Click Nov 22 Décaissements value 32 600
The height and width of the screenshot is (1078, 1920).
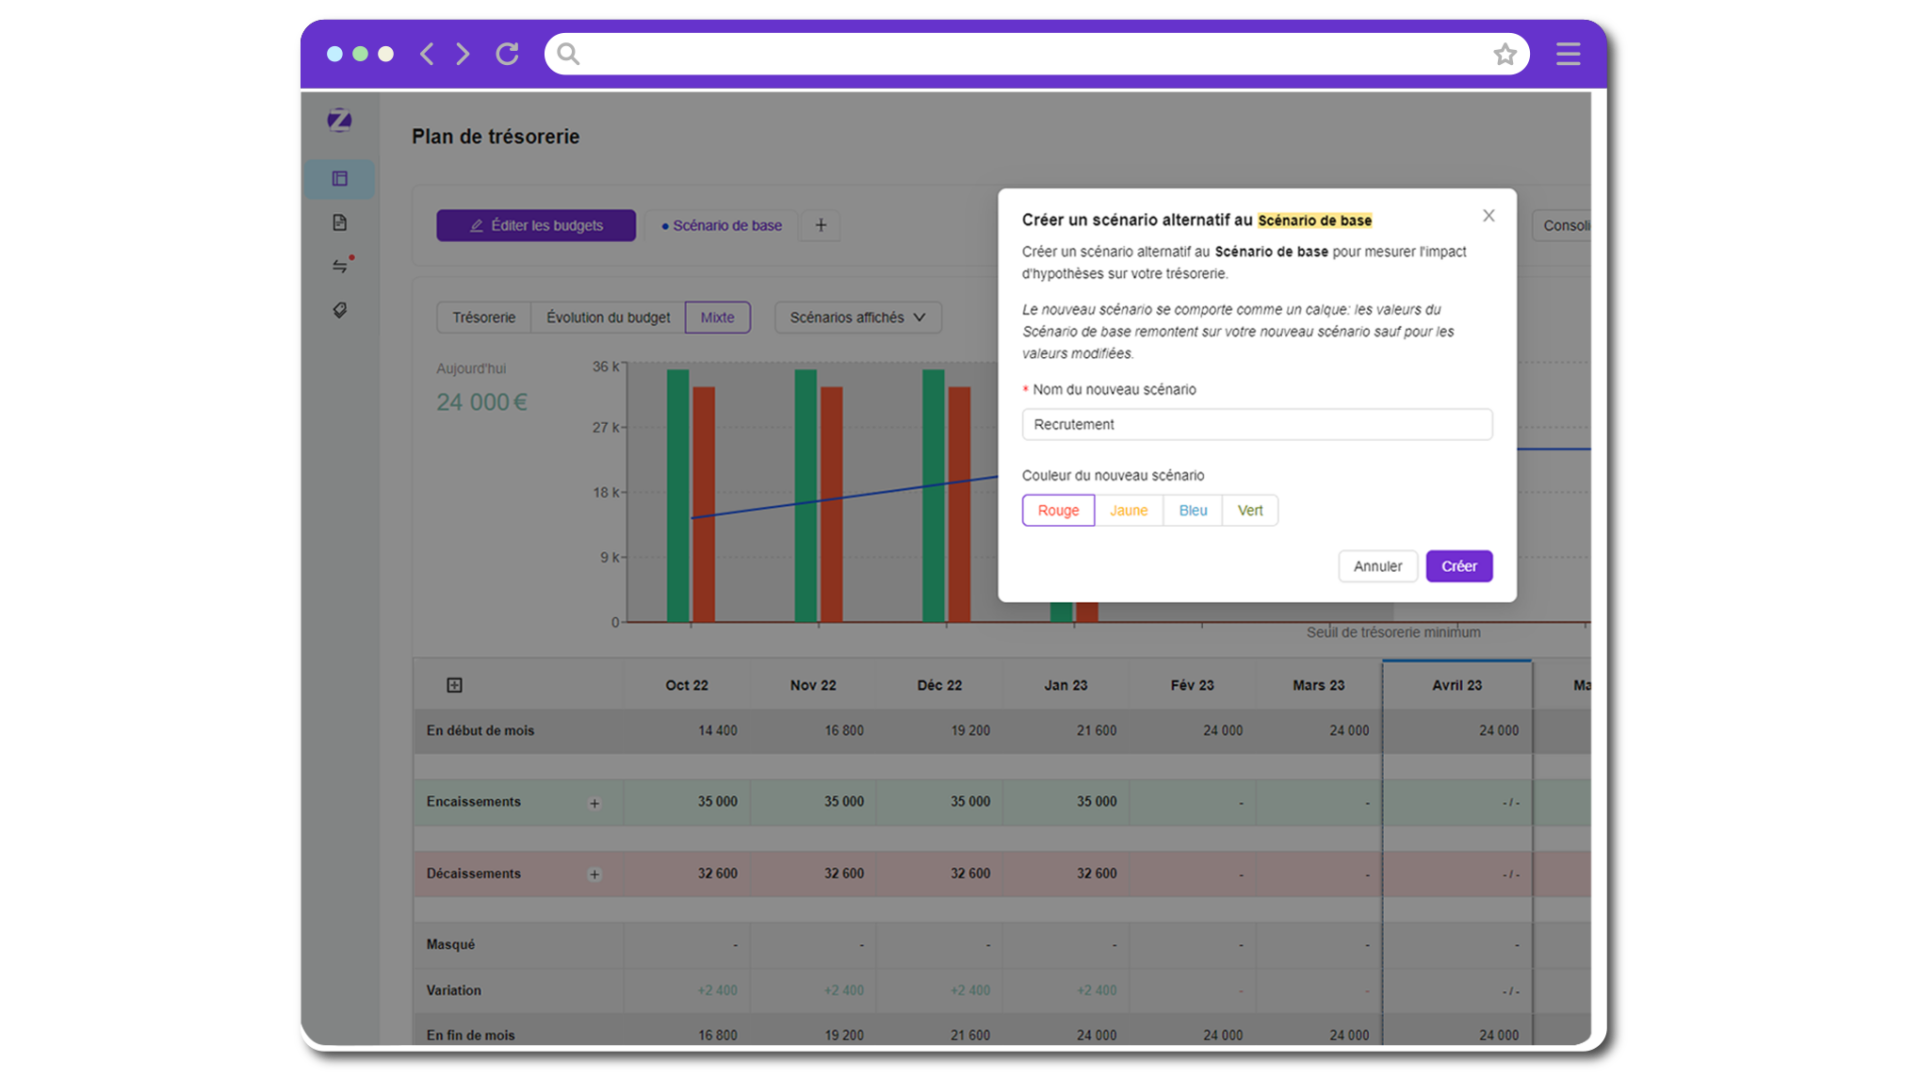point(844,874)
